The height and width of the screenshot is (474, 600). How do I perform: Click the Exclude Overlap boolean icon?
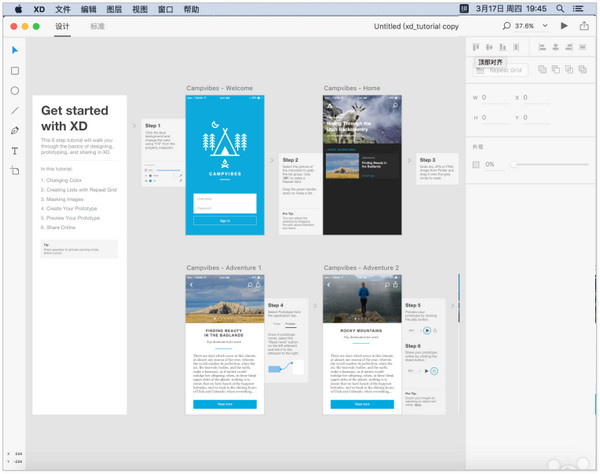tap(582, 69)
